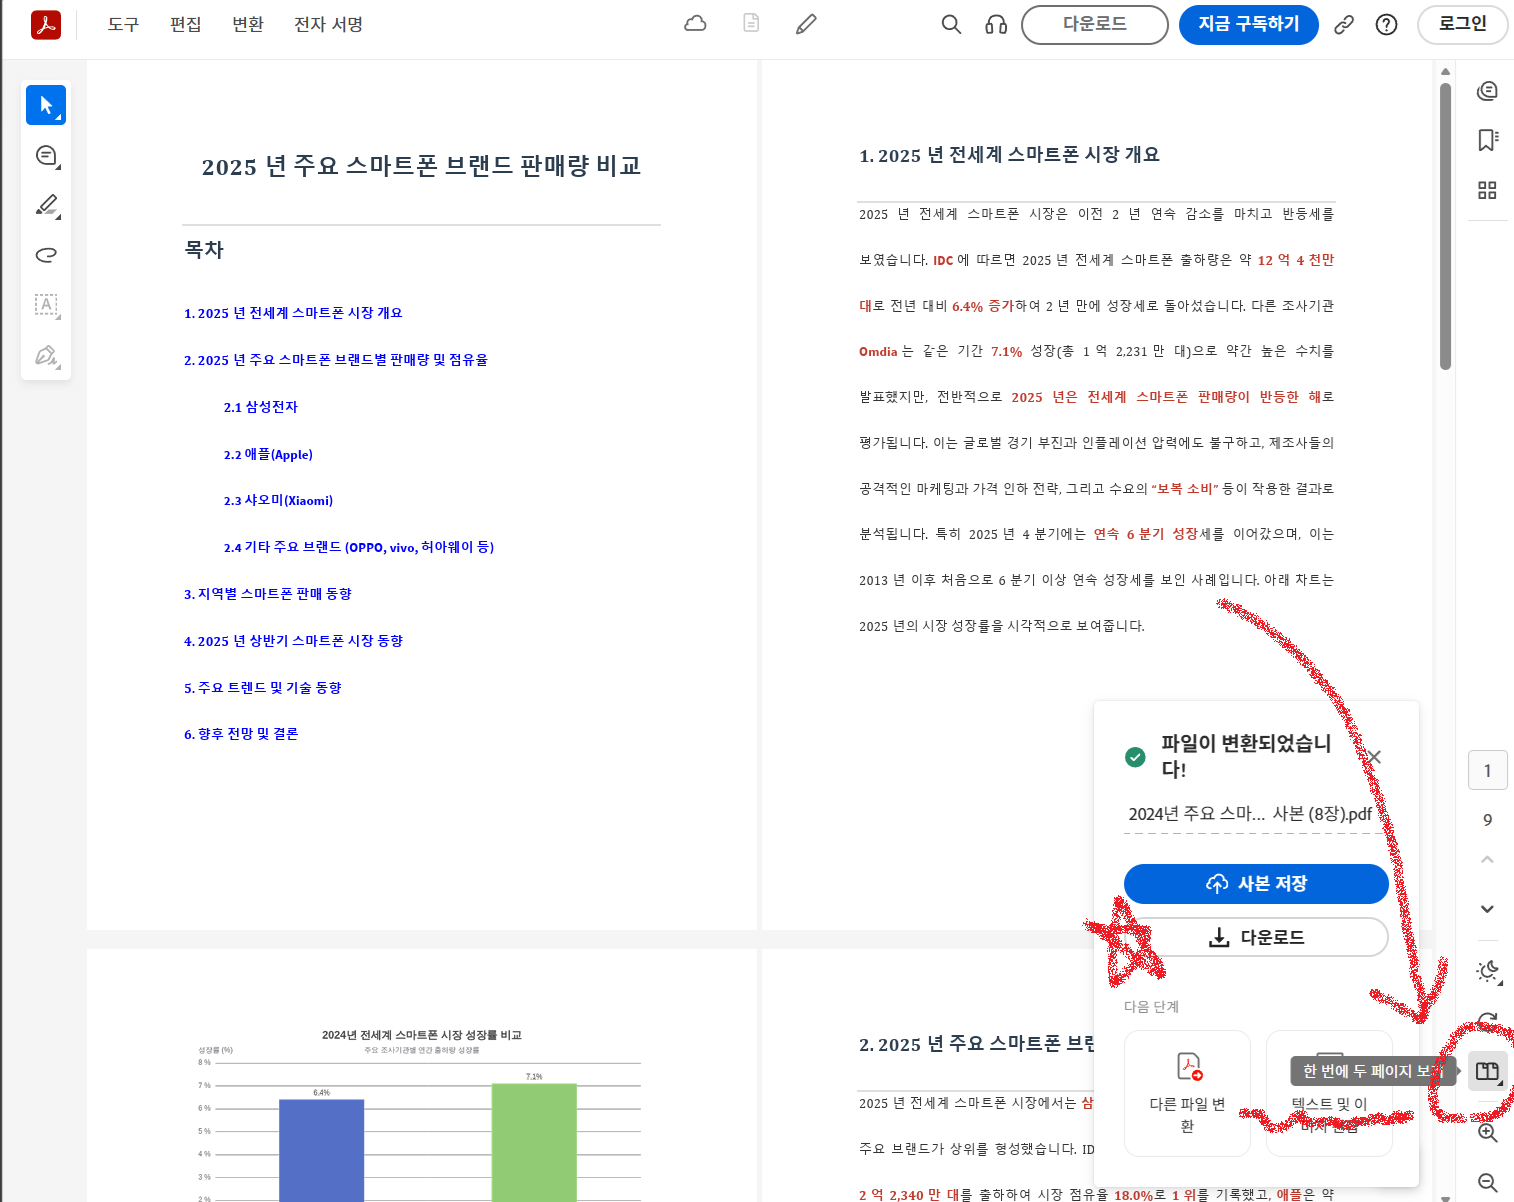Click the vertical document scrollbar
This screenshot has height=1202, width=1514.
1445,225
